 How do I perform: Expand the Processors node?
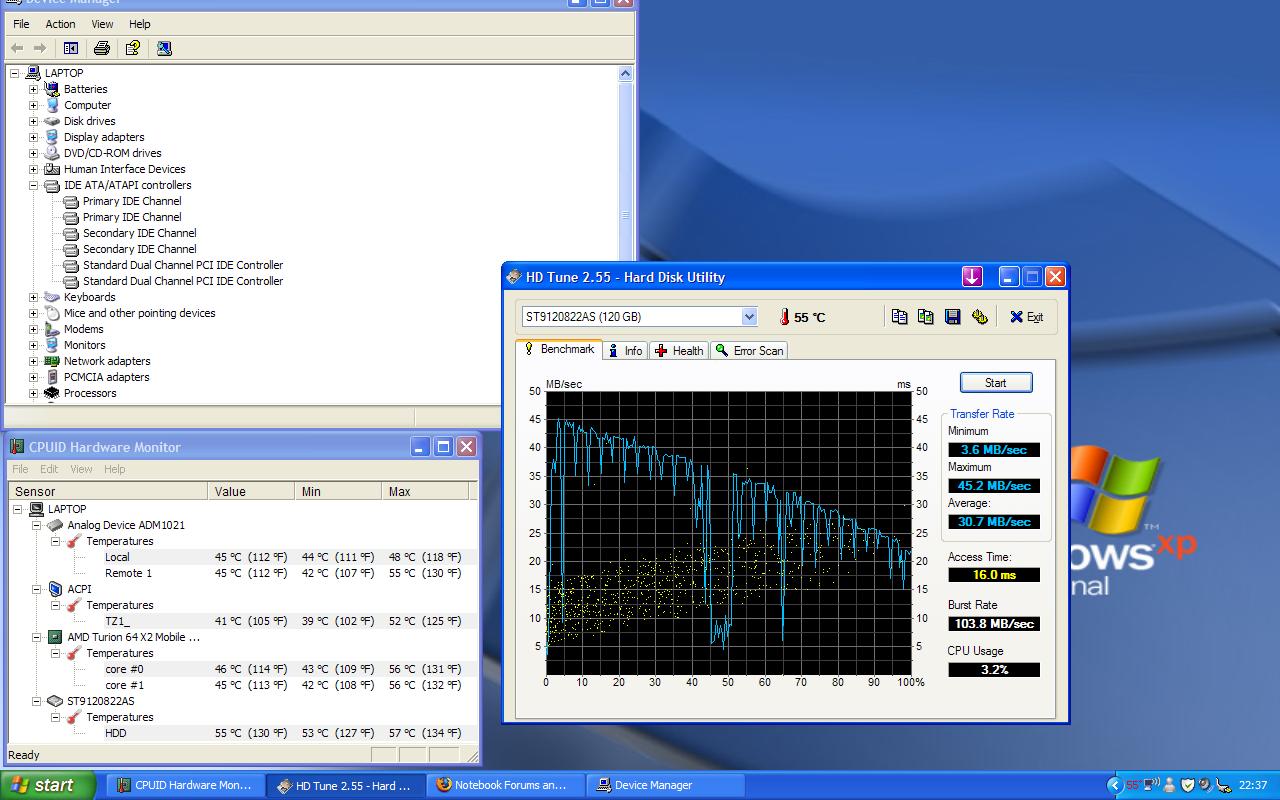pos(33,393)
